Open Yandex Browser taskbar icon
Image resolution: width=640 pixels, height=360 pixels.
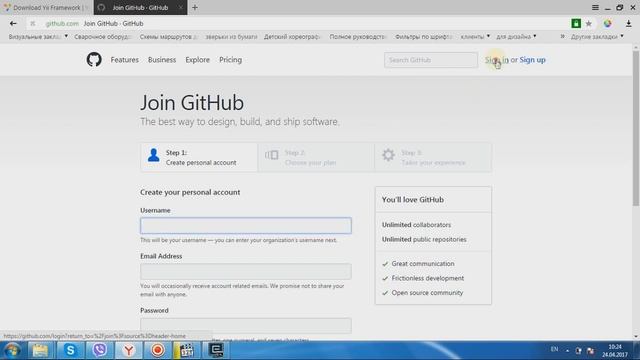tap(129, 350)
